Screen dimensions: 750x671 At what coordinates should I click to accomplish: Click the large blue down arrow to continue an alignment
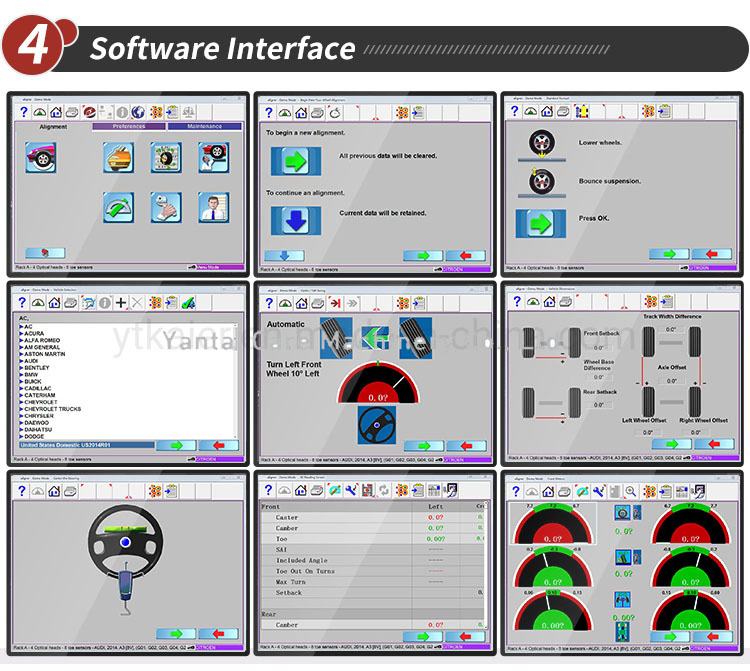(x=296, y=220)
